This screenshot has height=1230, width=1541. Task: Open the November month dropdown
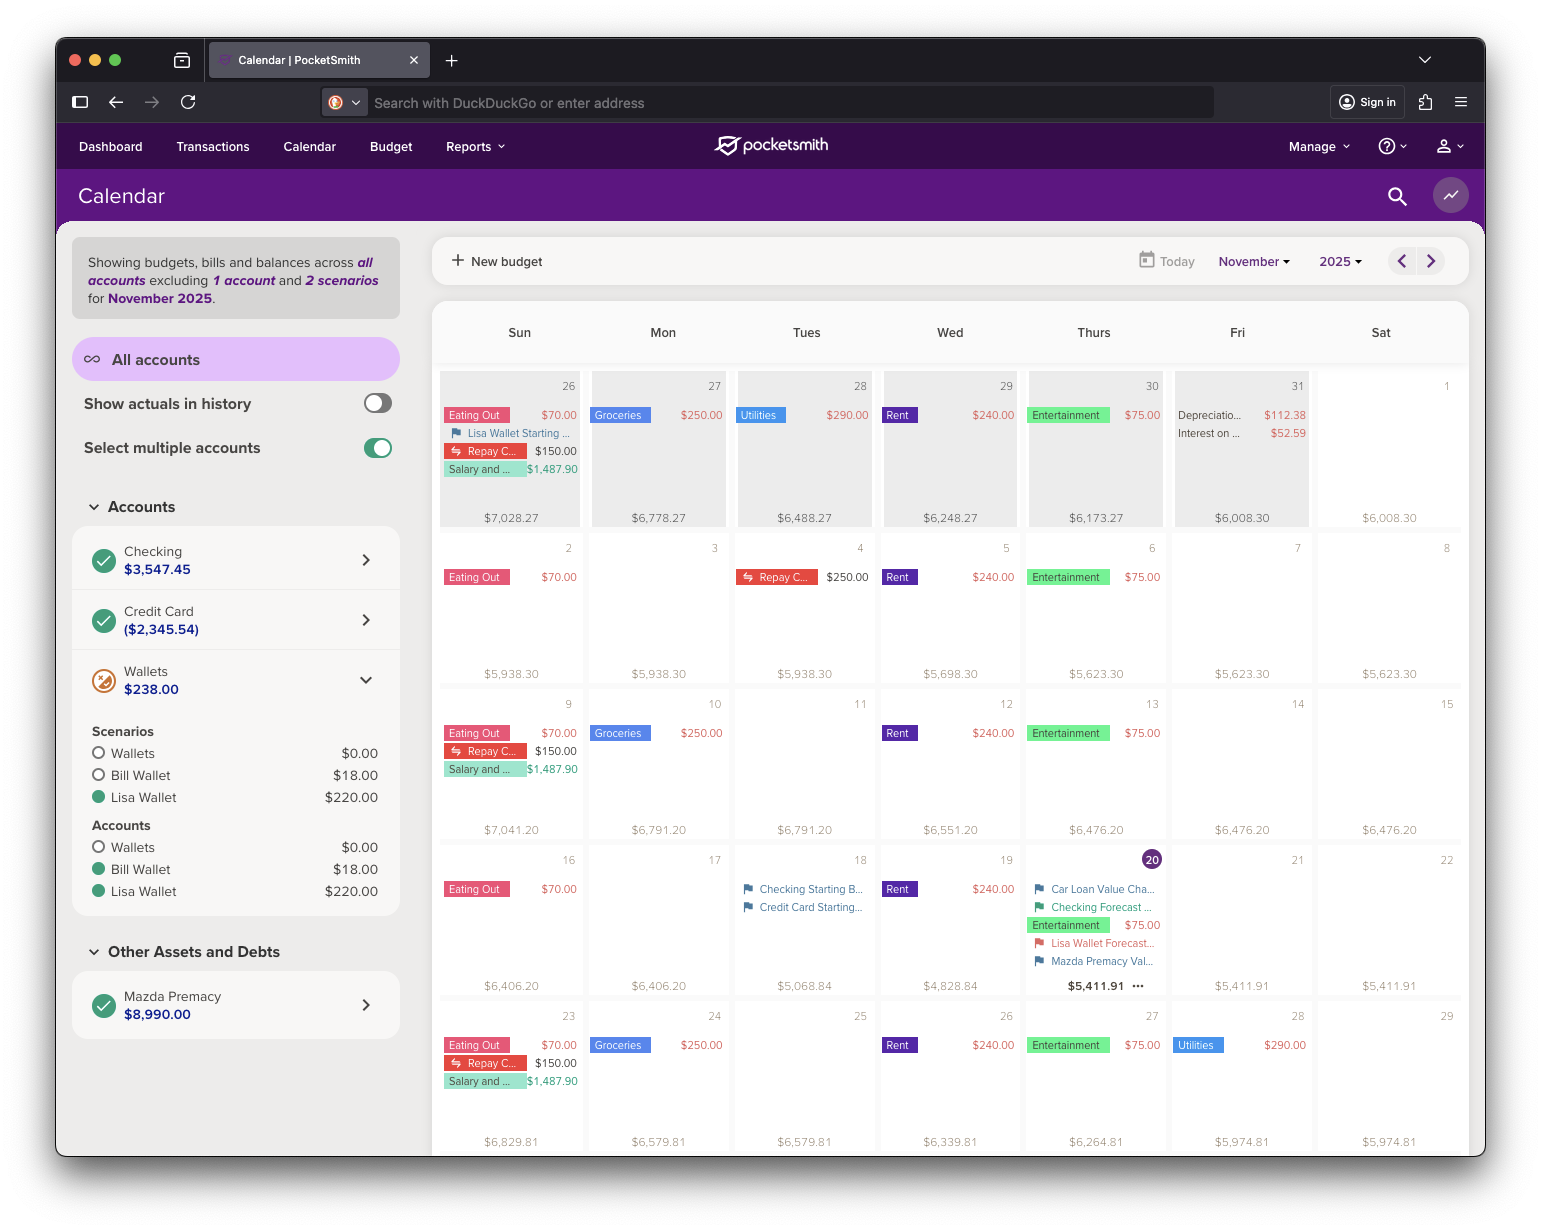click(1253, 262)
